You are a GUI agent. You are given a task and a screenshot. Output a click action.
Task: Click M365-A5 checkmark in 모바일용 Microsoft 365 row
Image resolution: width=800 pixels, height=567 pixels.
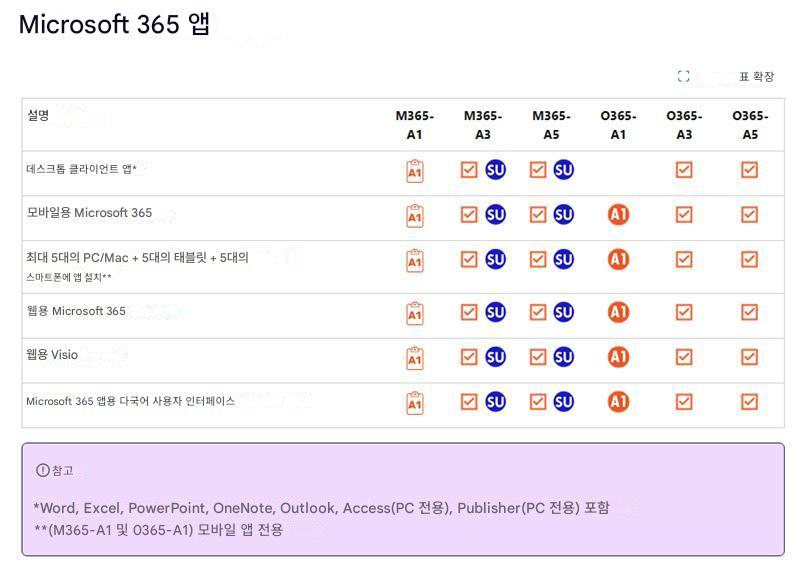[x=538, y=215]
